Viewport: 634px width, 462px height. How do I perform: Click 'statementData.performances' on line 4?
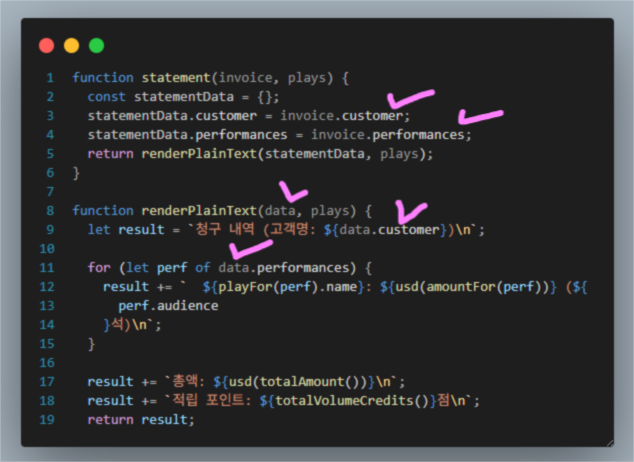pos(188,135)
